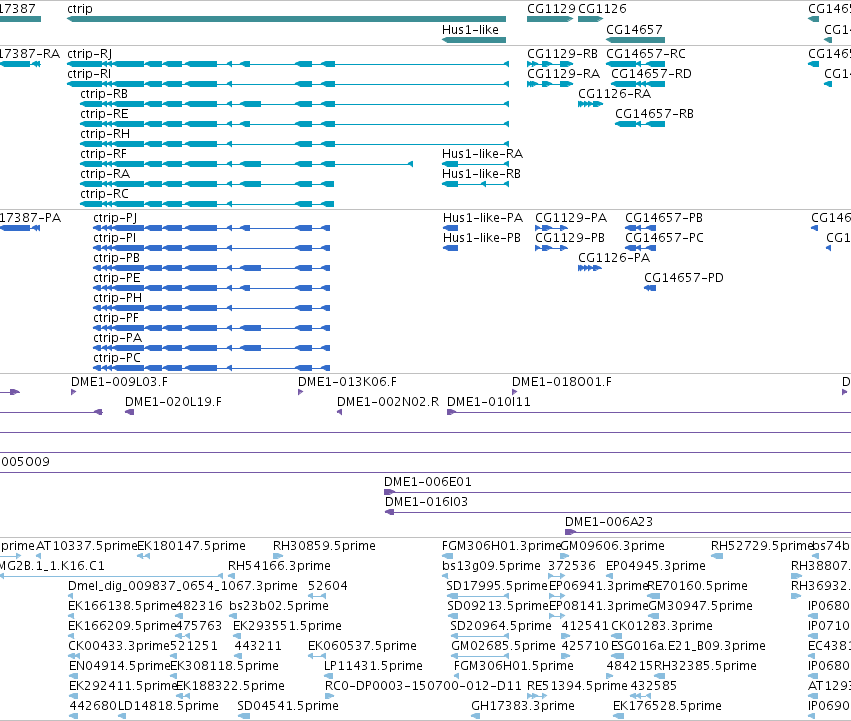Click the DME1-006E01 BAC label
This screenshot has height=721, width=851.
pyautogui.click(x=428, y=482)
